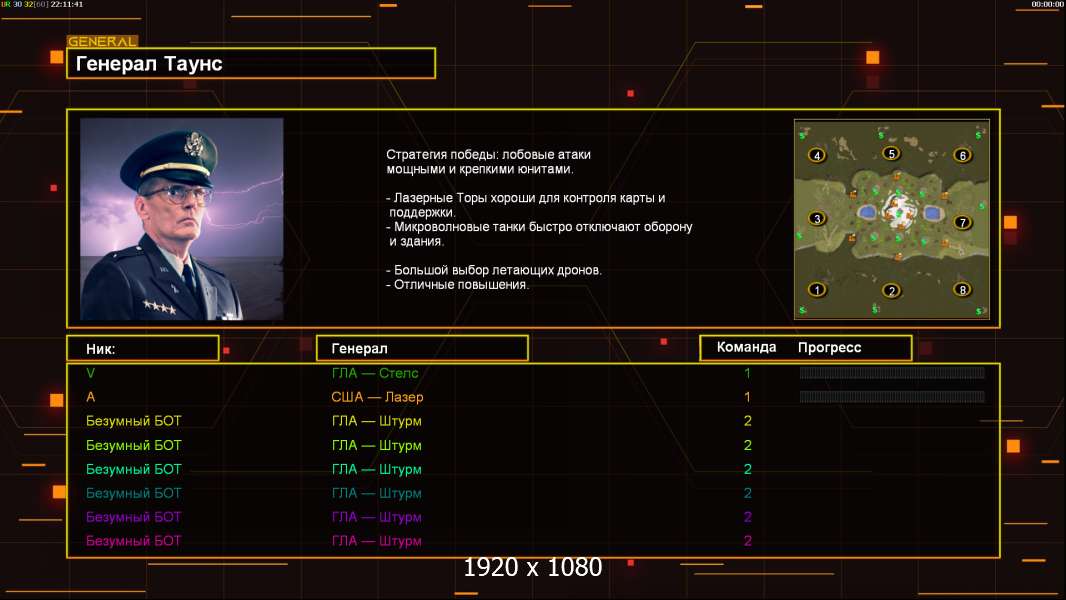Select the purple Безумный БОТ row name

click(x=133, y=517)
